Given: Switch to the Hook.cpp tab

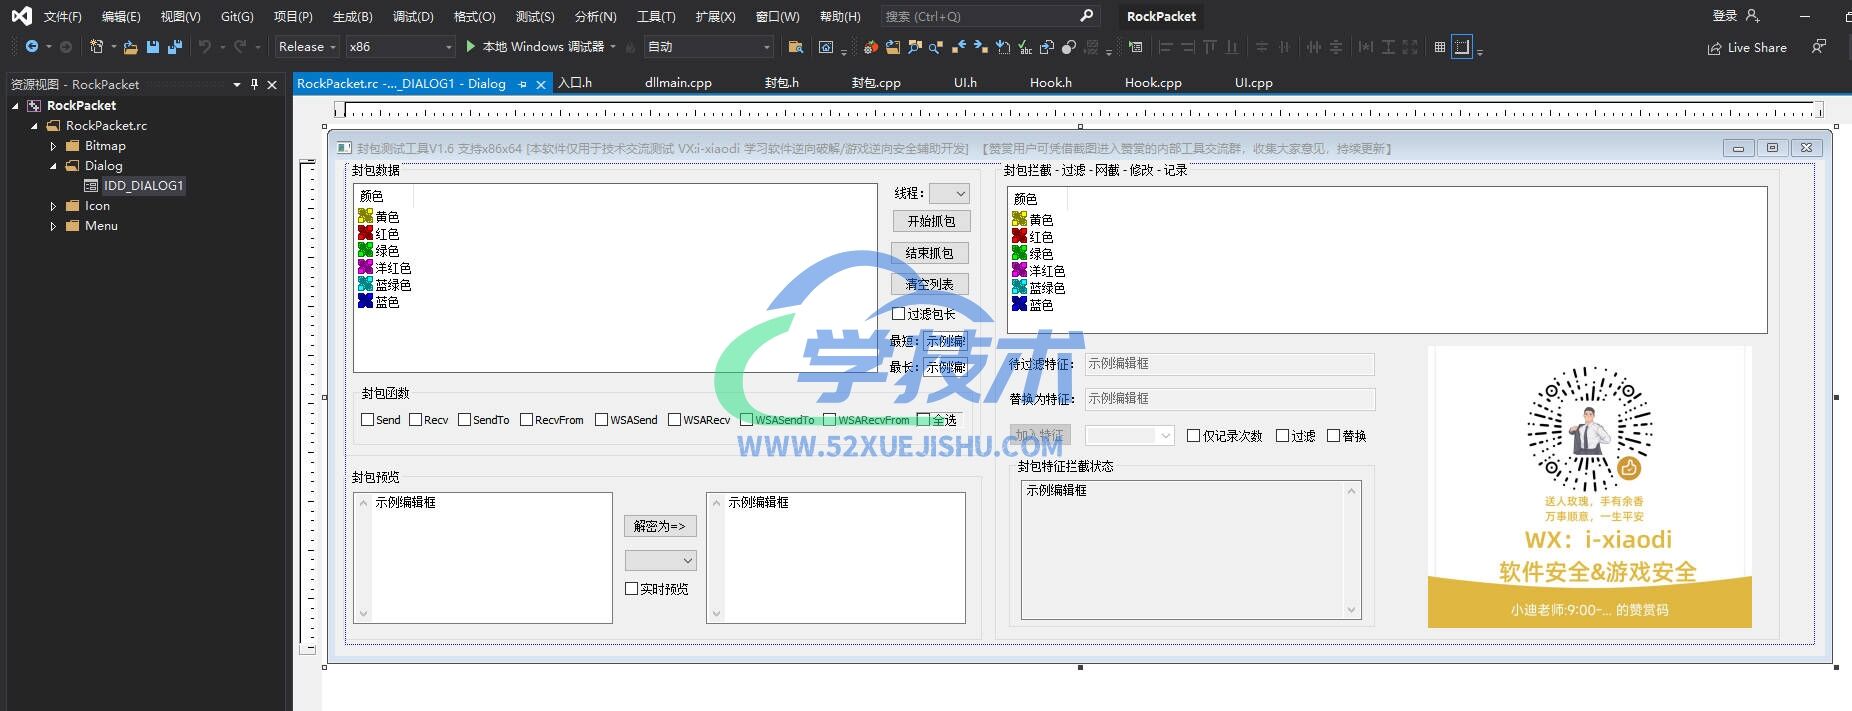Looking at the screenshot, I should [x=1153, y=83].
